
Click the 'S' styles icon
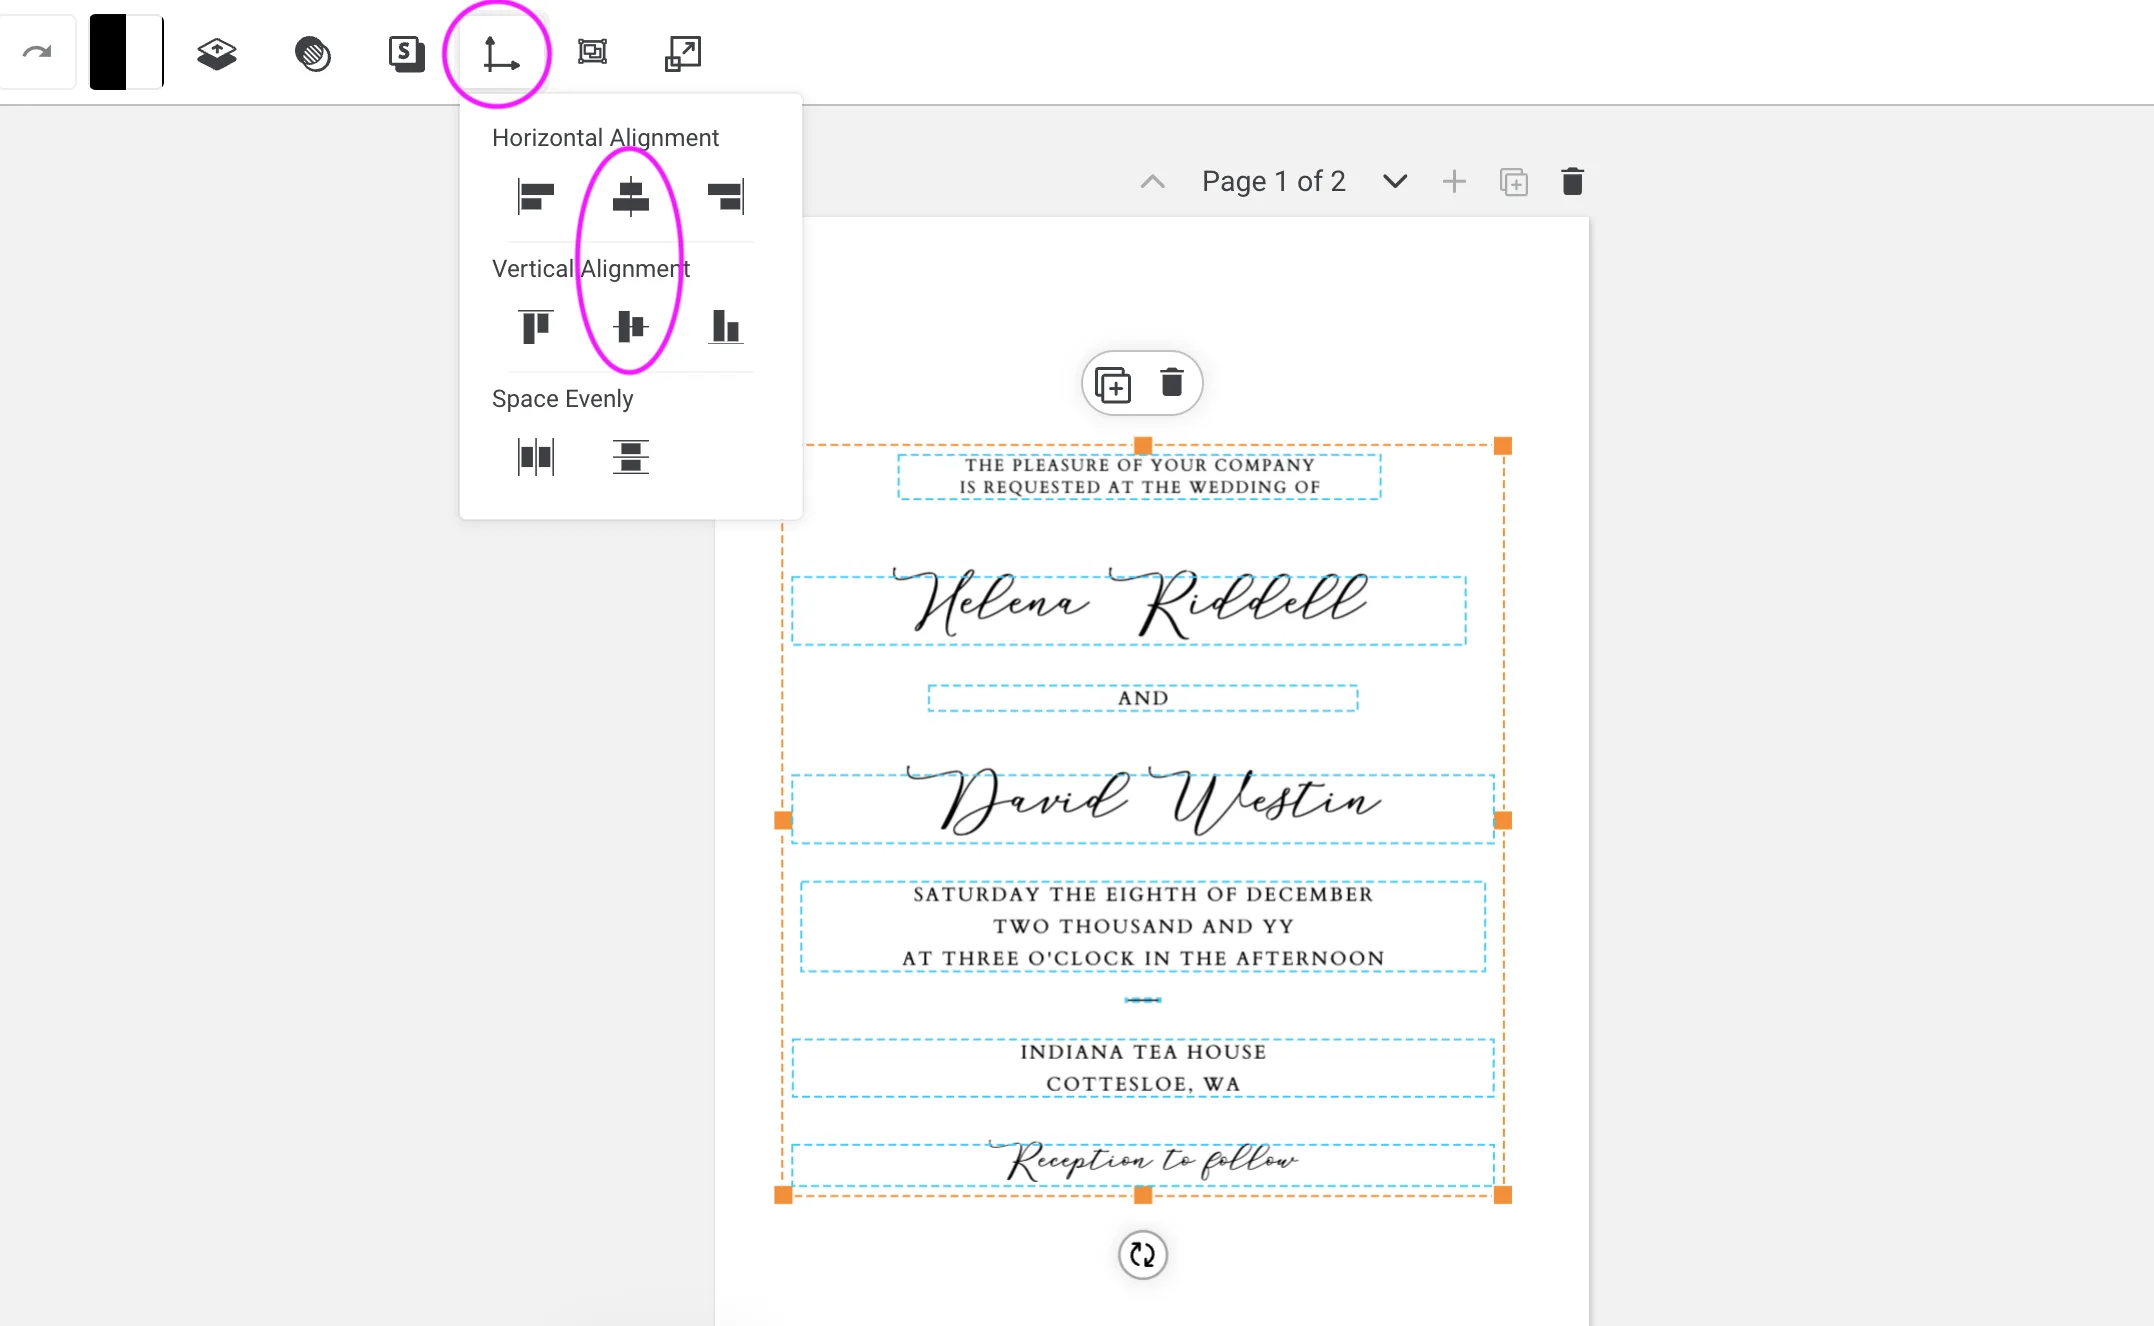406,52
